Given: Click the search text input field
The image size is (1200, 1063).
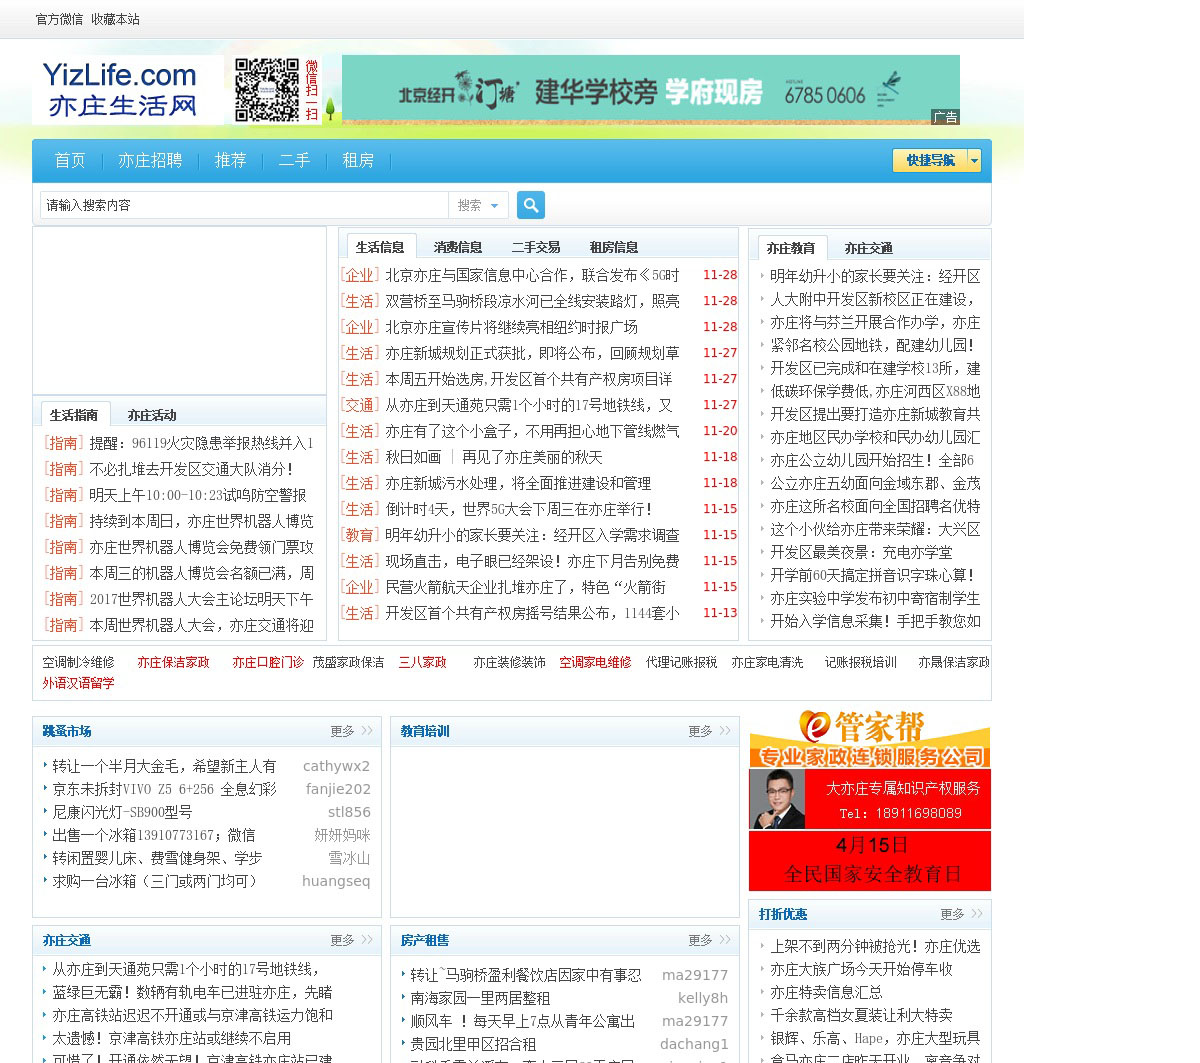Looking at the screenshot, I should pyautogui.click(x=243, y=205).
